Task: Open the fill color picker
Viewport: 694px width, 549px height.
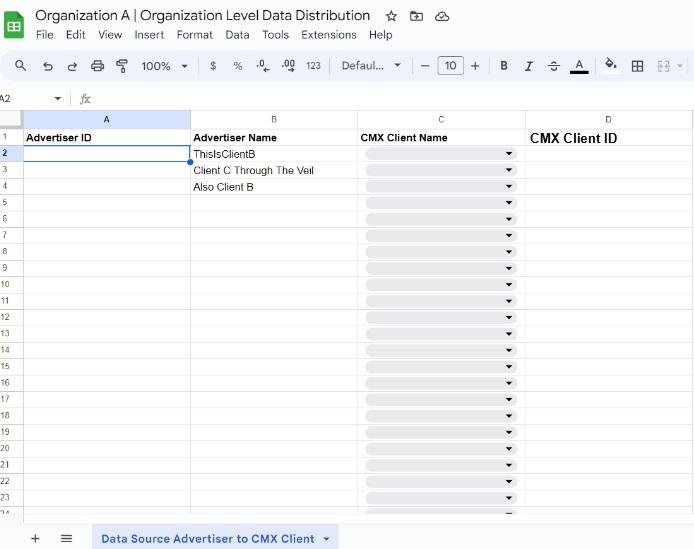Action: 611,65
